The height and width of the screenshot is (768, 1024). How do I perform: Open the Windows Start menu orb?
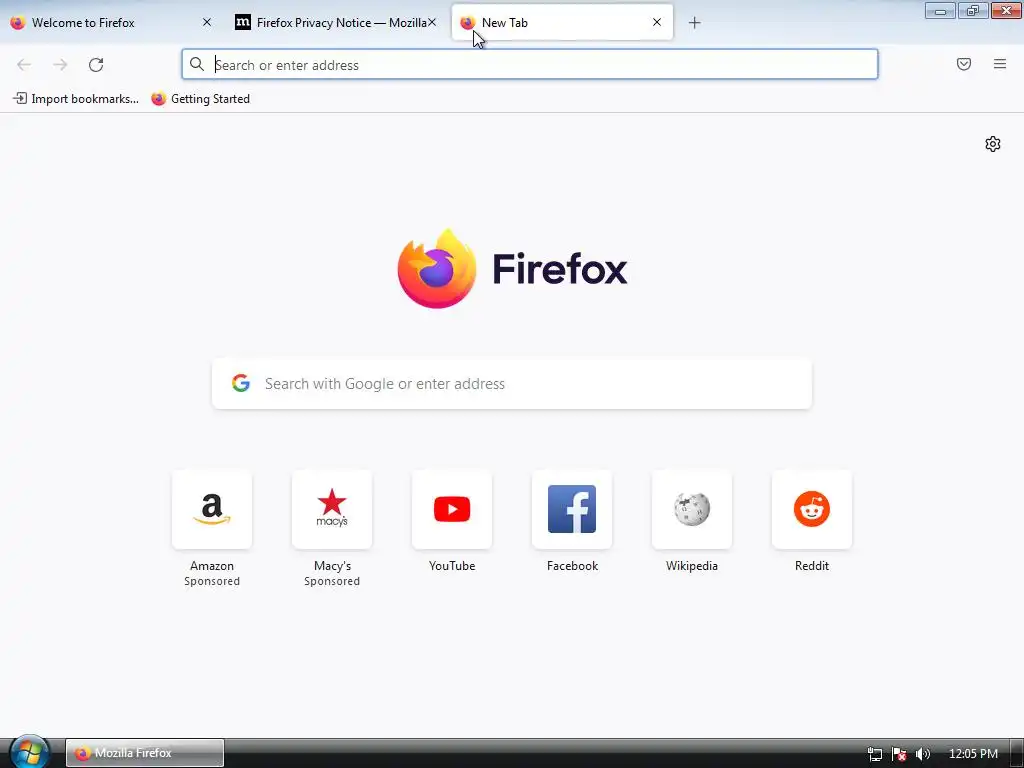coord(29,752)
